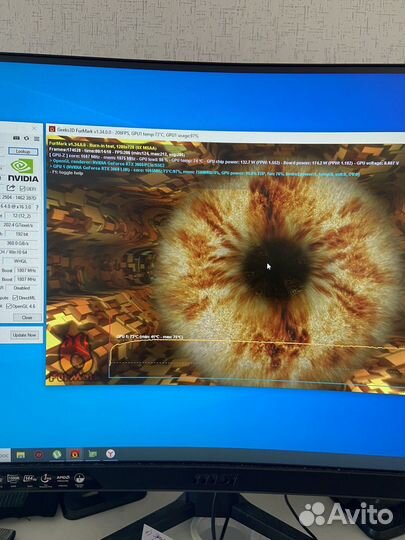This screenshot has height=540, width=405.
Task: Click the bus interface question mark button
Action: coord(37,207)
